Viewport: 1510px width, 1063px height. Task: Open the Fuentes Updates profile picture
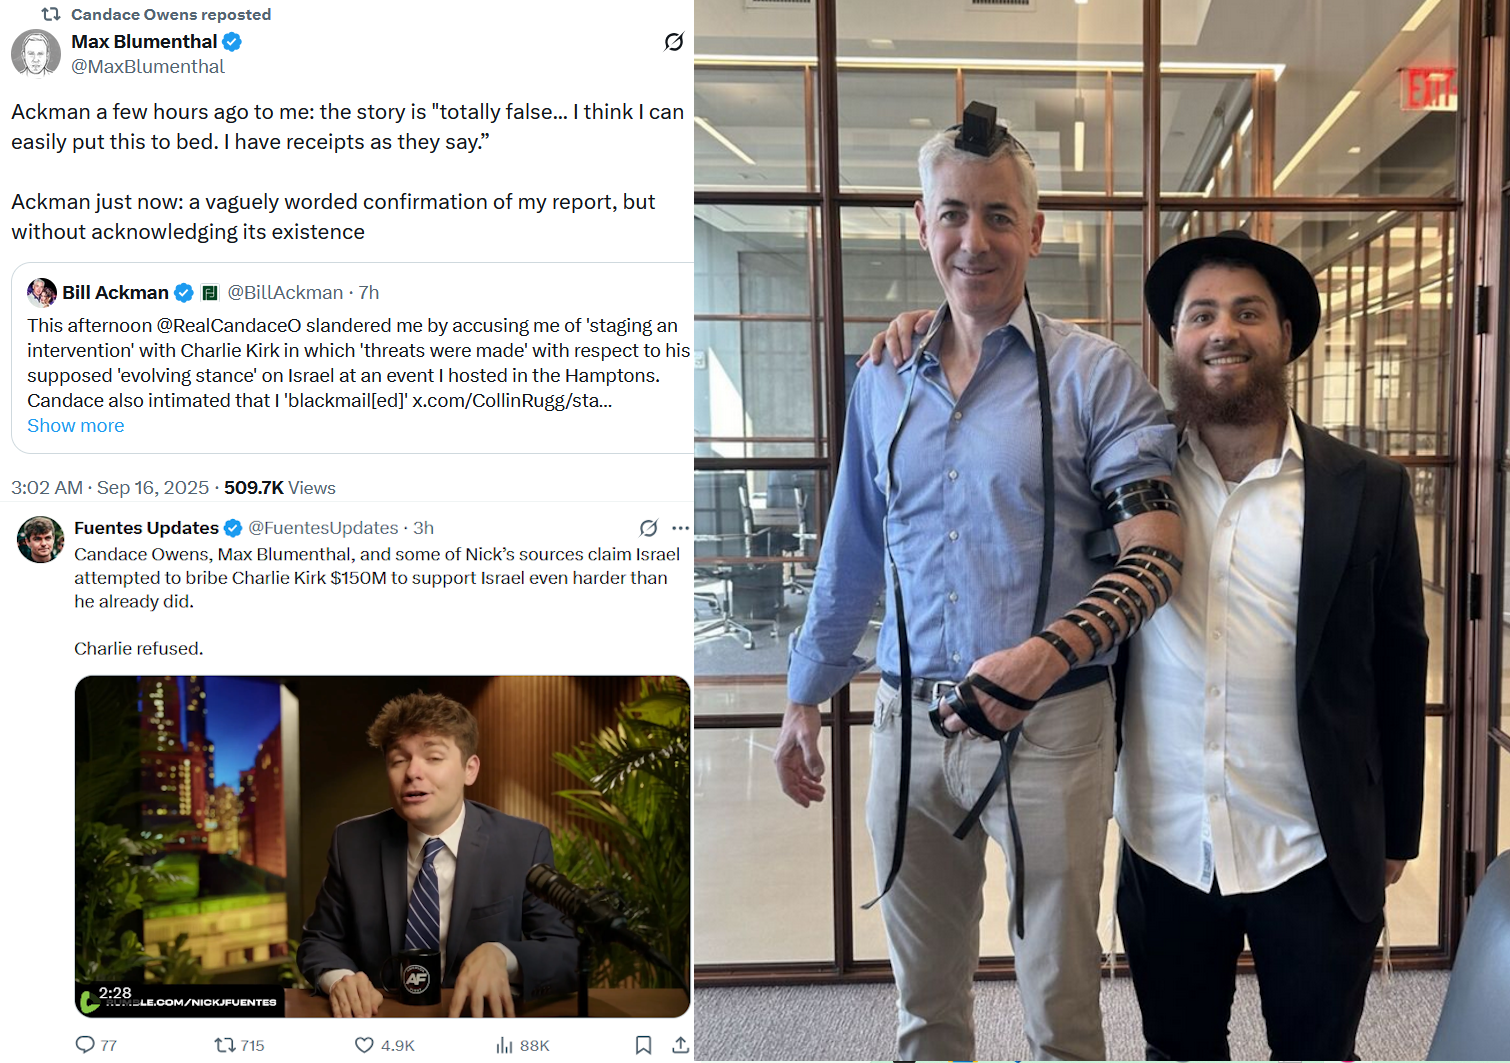(41, 540)
